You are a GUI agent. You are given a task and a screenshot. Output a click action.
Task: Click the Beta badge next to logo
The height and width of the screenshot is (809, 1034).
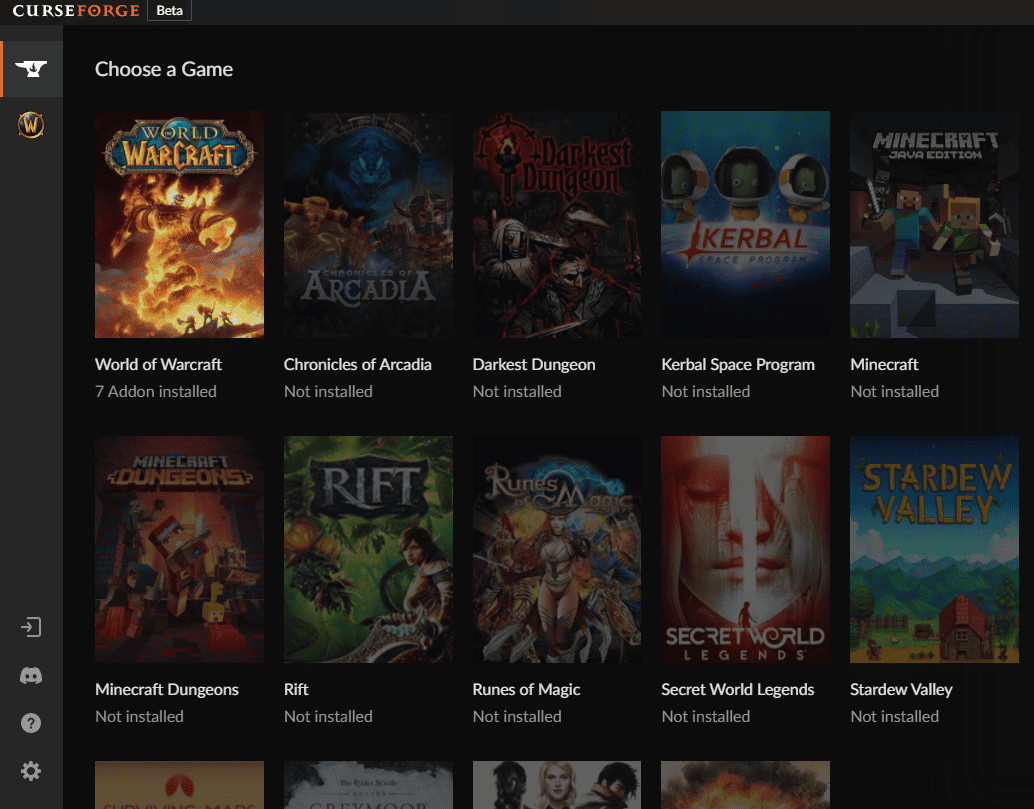point(169,11)
